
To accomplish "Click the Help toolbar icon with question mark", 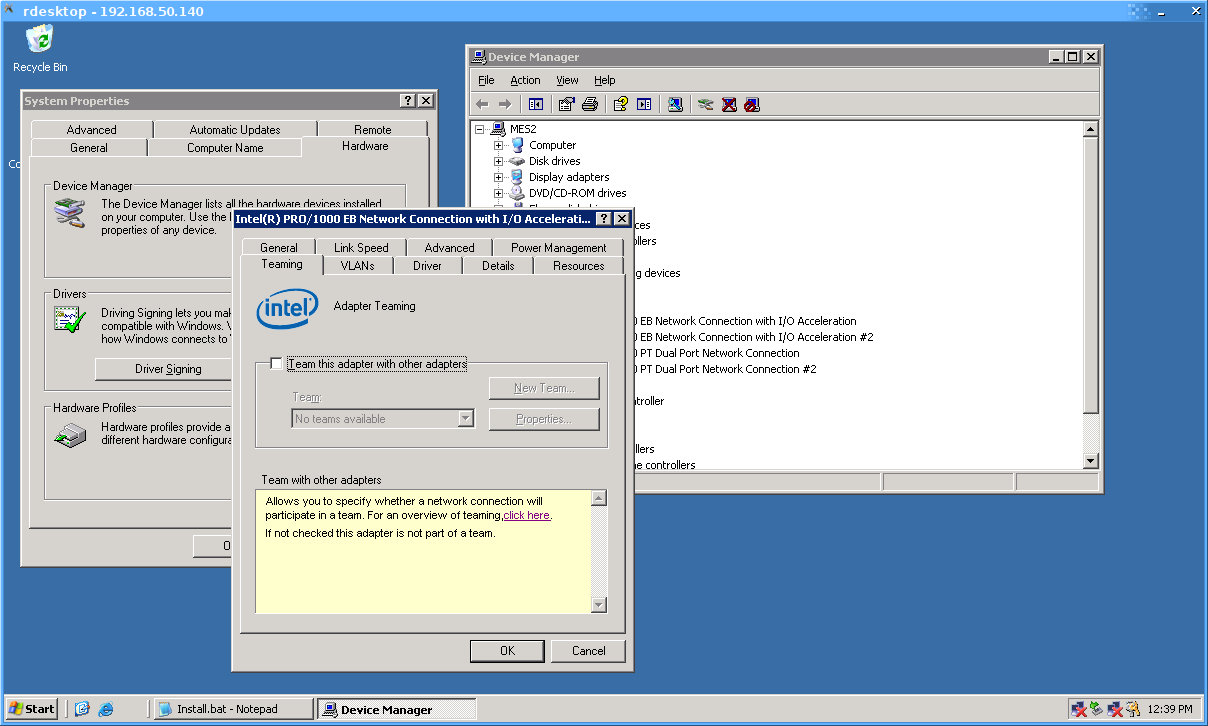I will 620,104.
